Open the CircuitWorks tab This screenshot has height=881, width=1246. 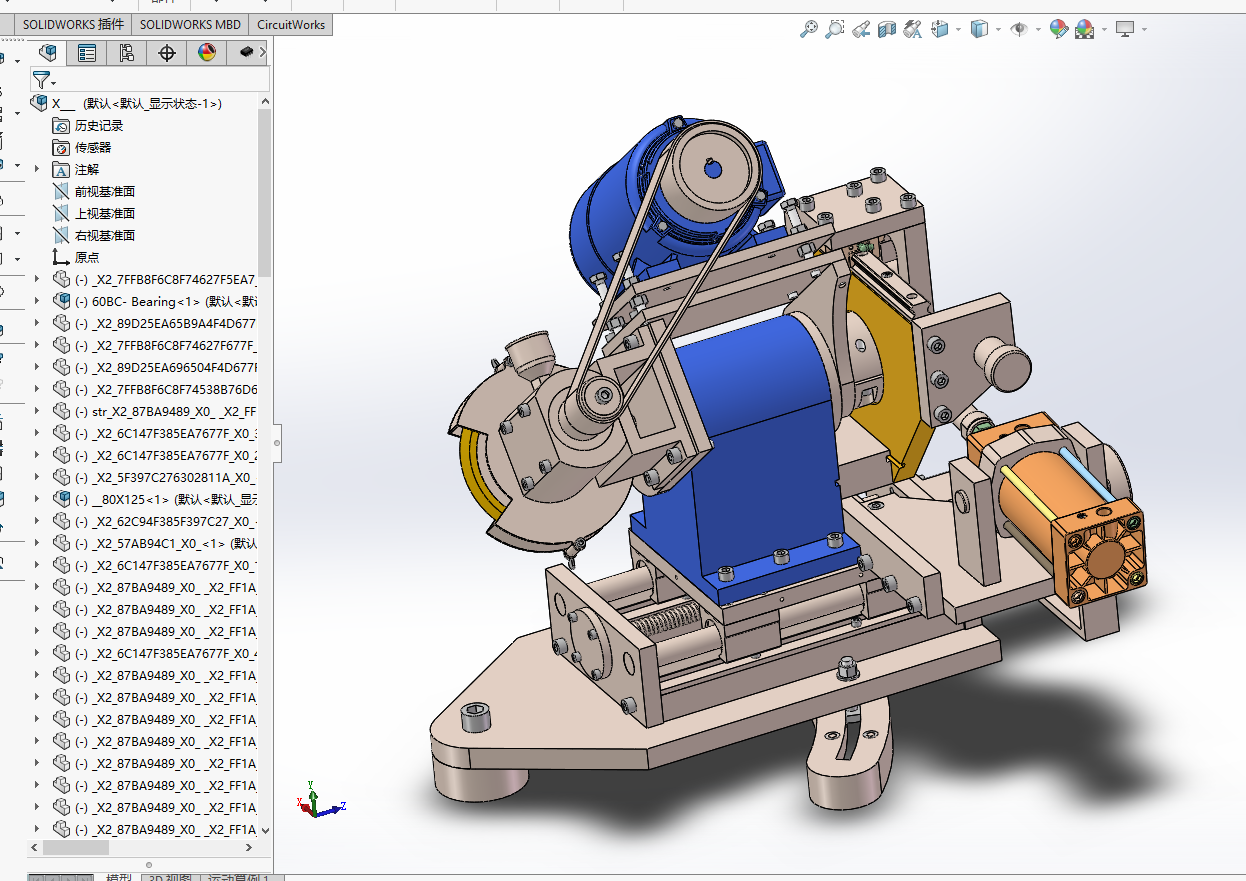click(291, 25)
